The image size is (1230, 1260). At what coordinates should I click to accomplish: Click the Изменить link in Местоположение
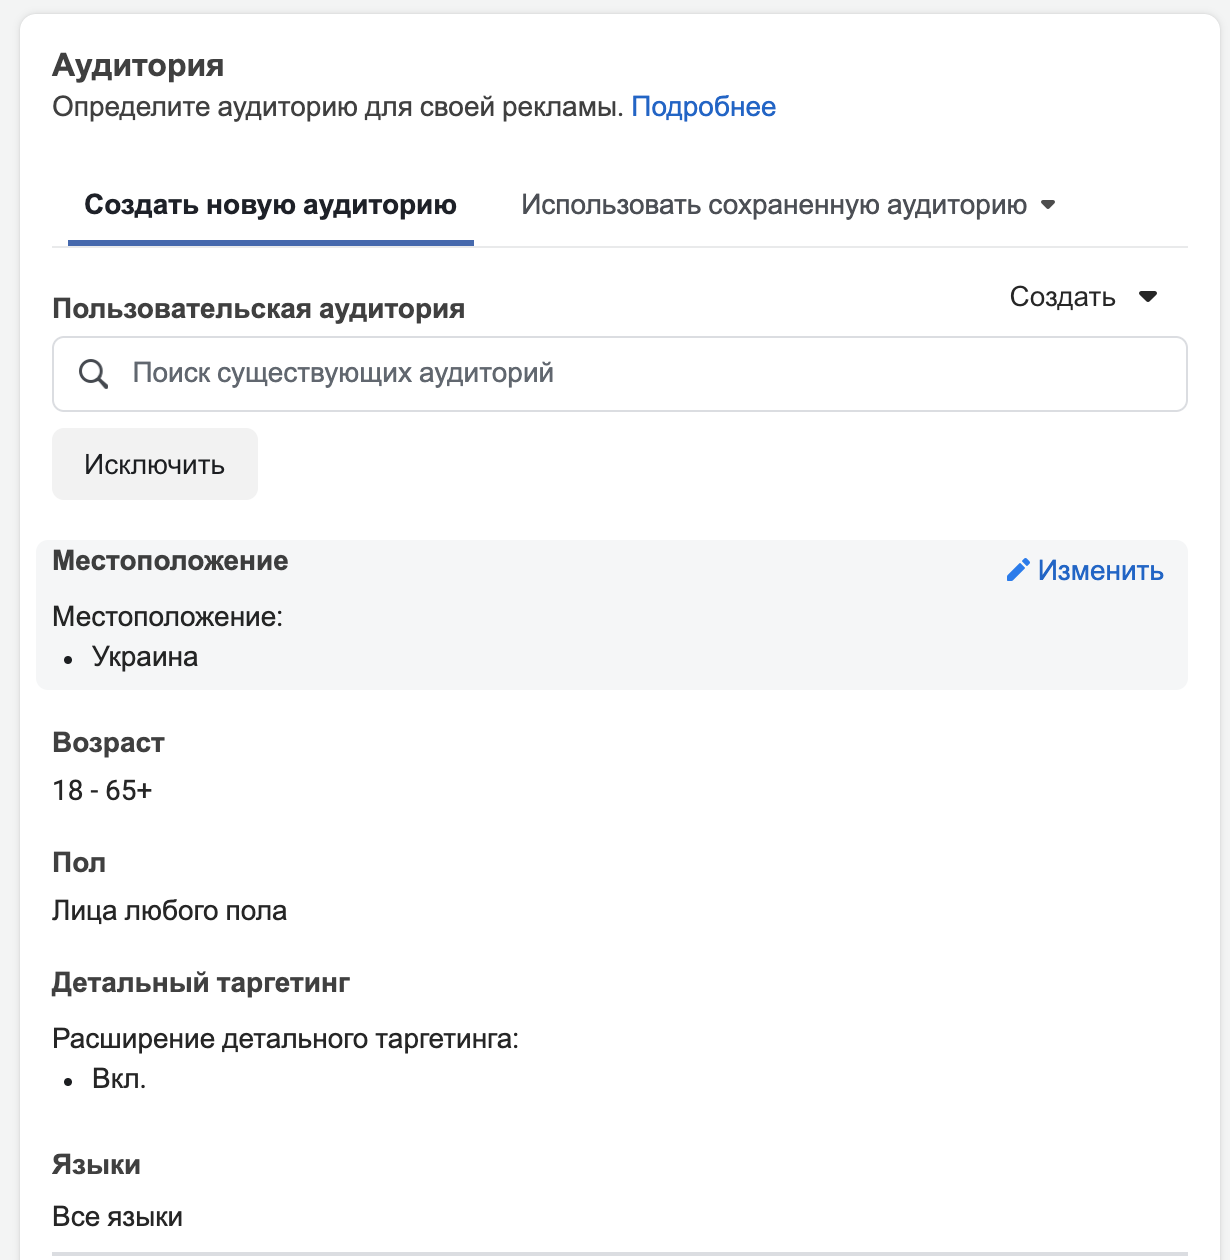(x=1100, y=570)
